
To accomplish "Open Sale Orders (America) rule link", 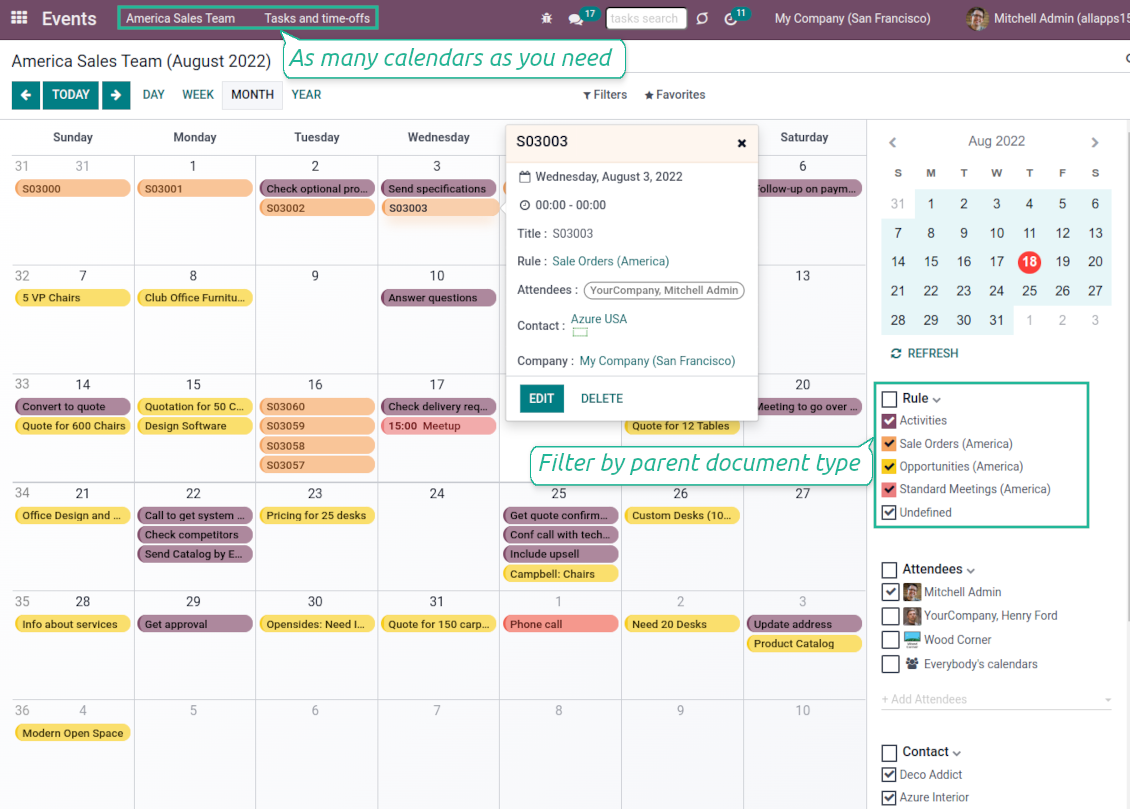I will click(x=610, y=262).
